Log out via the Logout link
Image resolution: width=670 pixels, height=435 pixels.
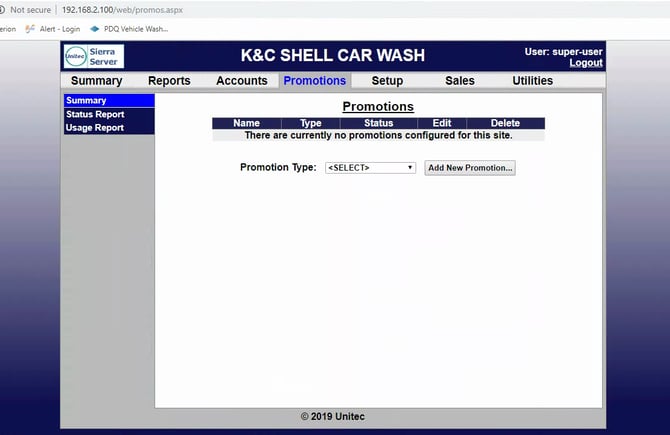click(585, 63)
